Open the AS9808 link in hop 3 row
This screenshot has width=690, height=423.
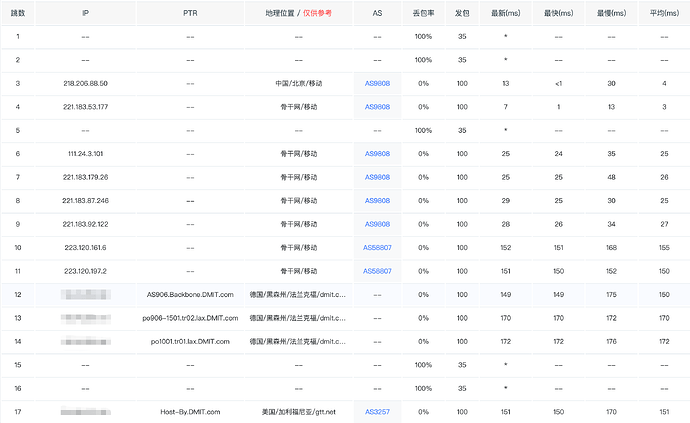[x=377, y=83]
